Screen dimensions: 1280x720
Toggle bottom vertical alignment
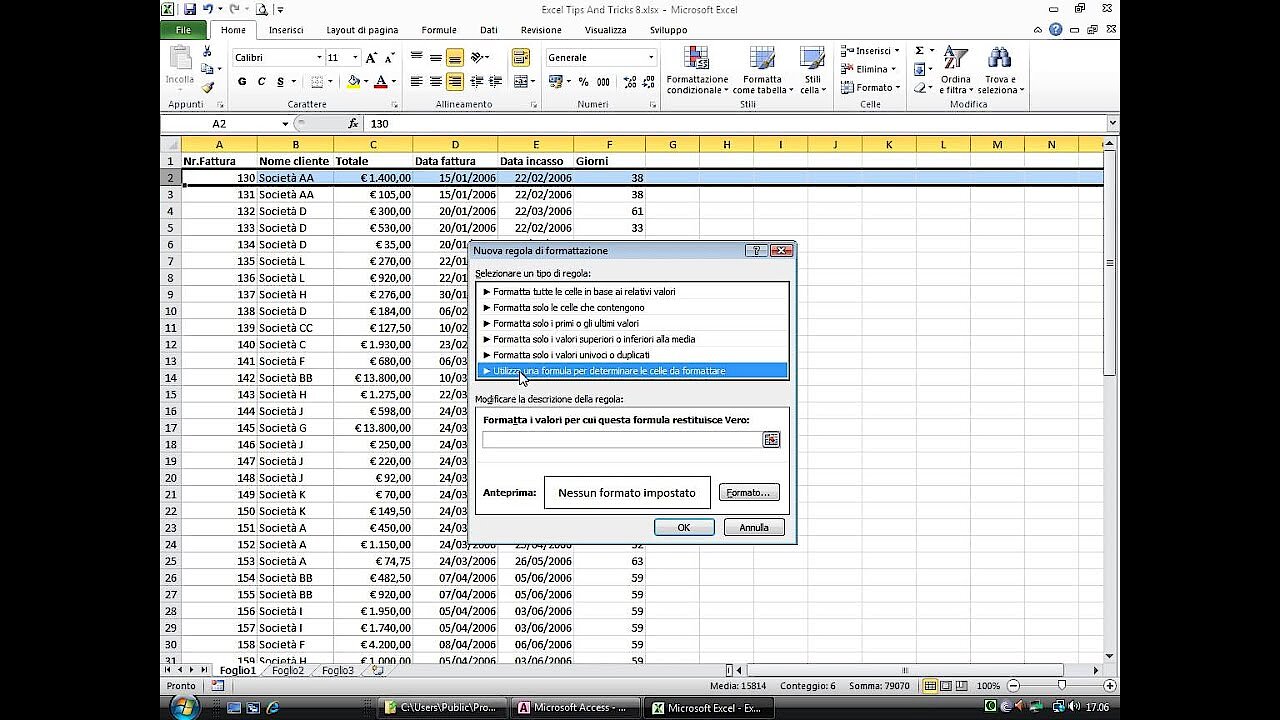click(x=455, y=57)
